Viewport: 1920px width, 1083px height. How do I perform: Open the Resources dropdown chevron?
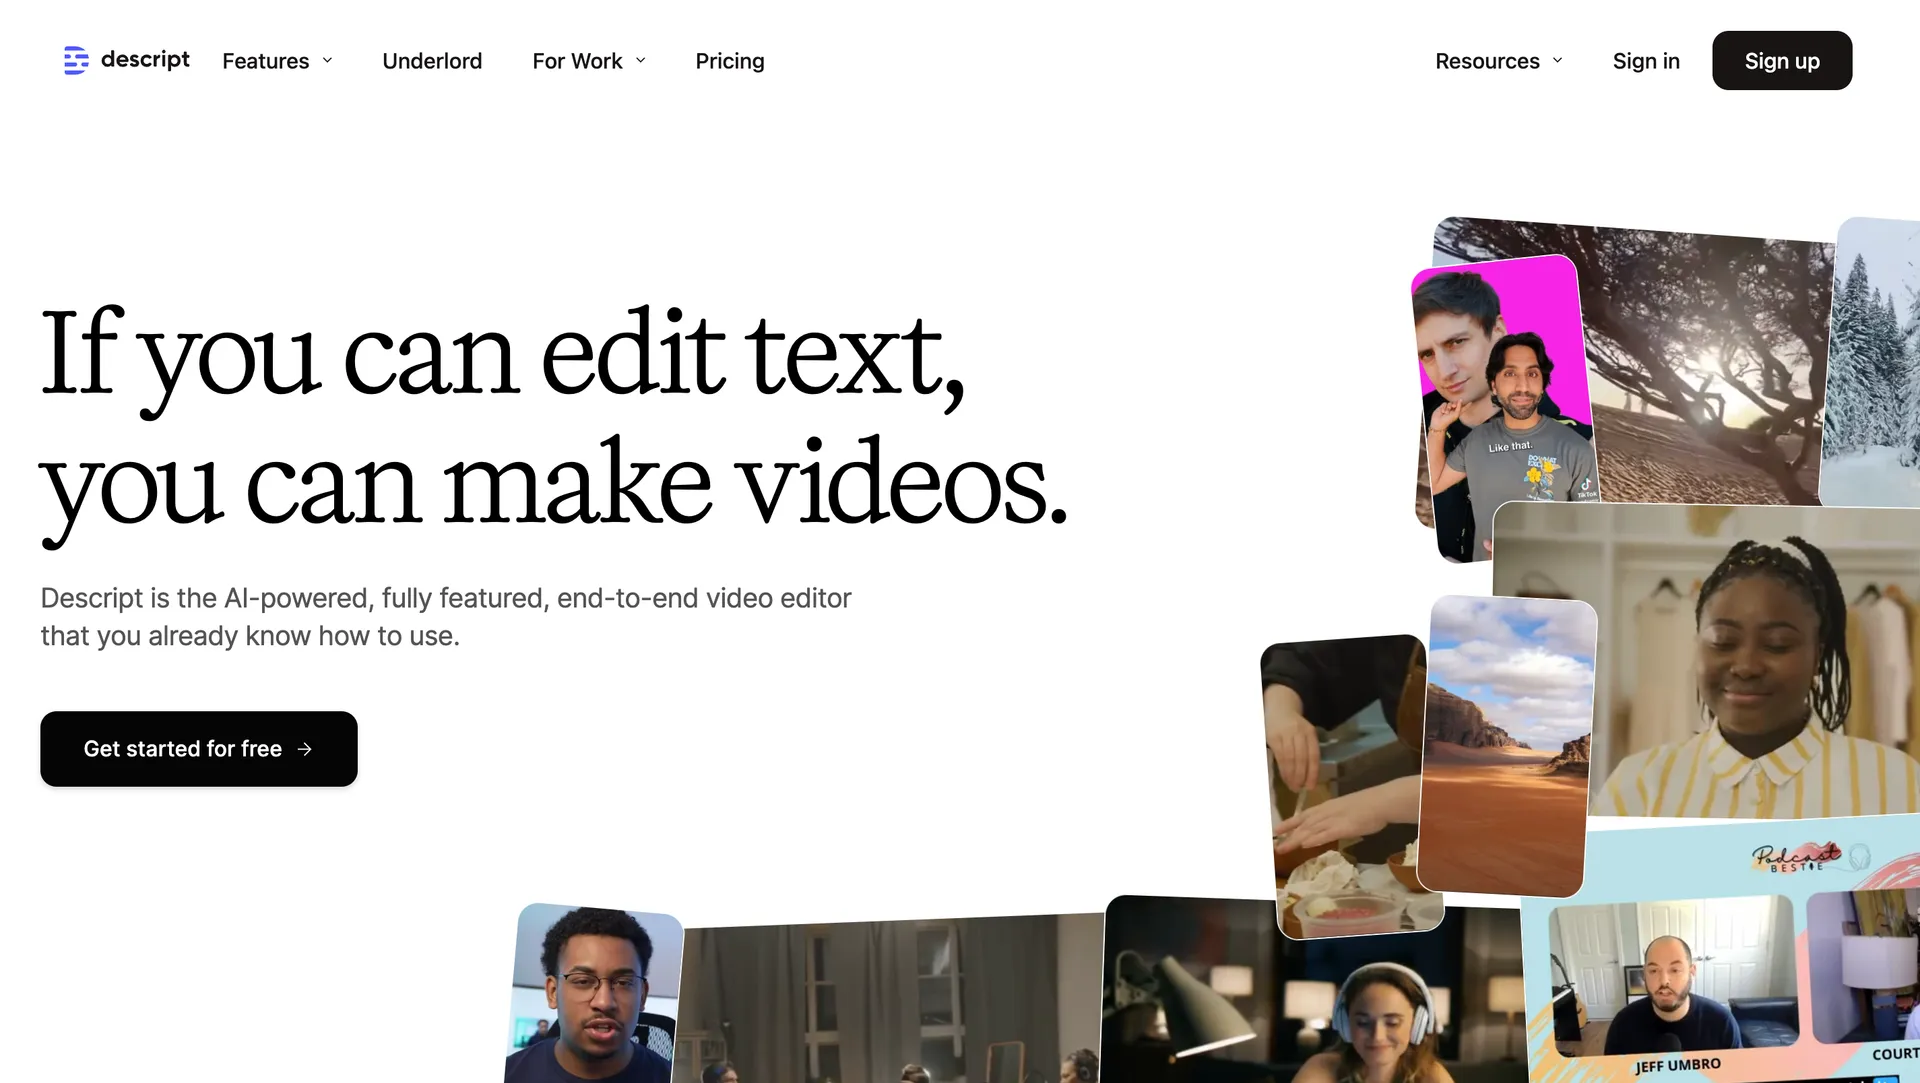click(x=1557, y=61)
